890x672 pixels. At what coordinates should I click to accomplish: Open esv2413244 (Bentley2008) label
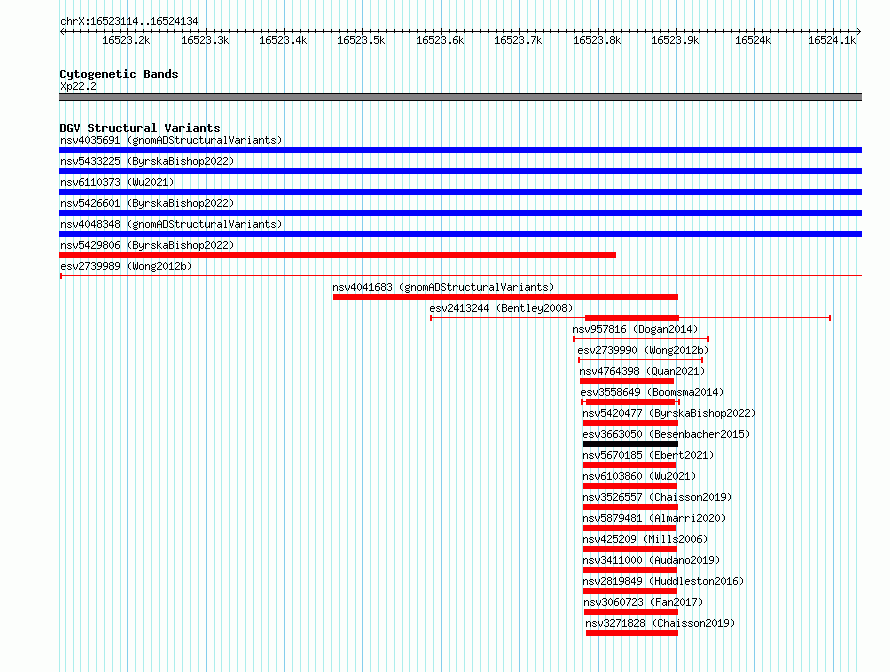[501, 308]
